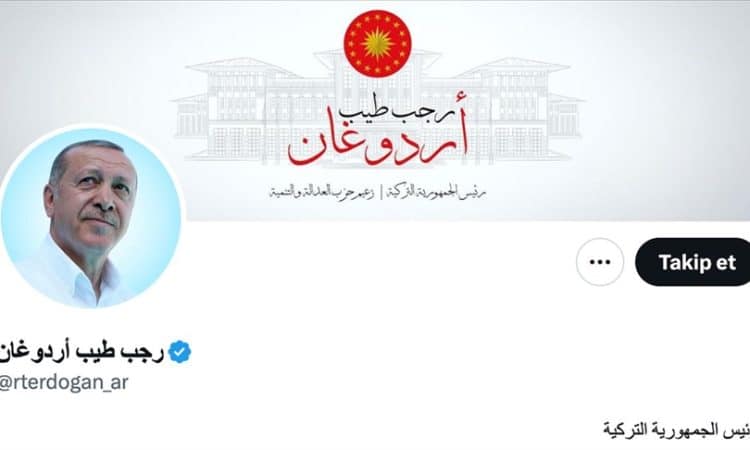This screenshot has height=450, width=750.
Task: Click the blue verified checkmark badge
Action: coord(179,351)
